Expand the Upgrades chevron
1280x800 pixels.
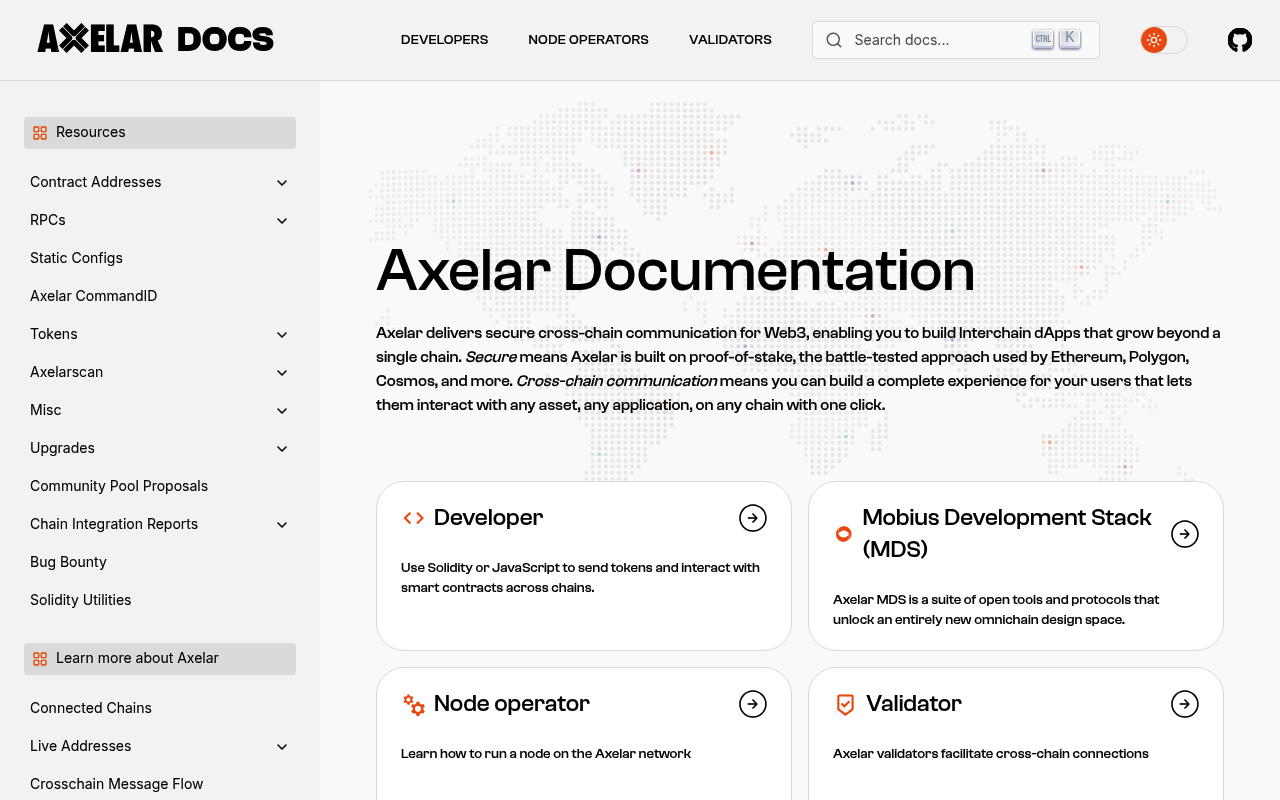(x=282, y=449)
